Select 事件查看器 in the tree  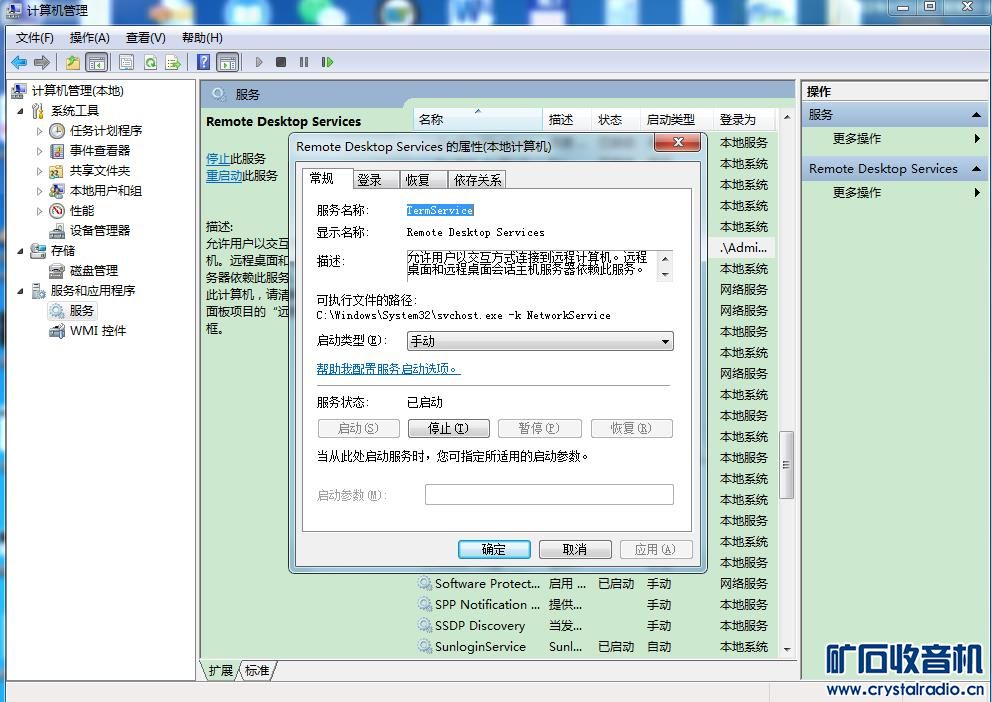coord(100,151)
